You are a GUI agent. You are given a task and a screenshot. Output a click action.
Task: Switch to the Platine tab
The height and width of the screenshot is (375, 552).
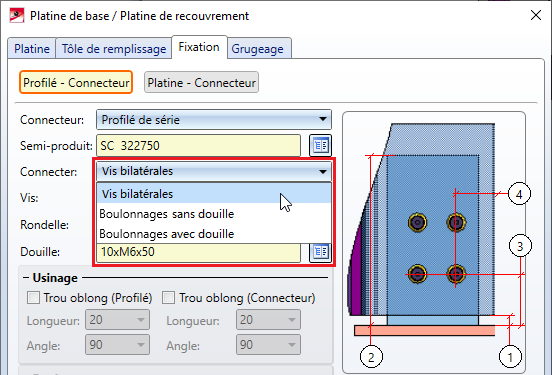click(x=32, y=48)
